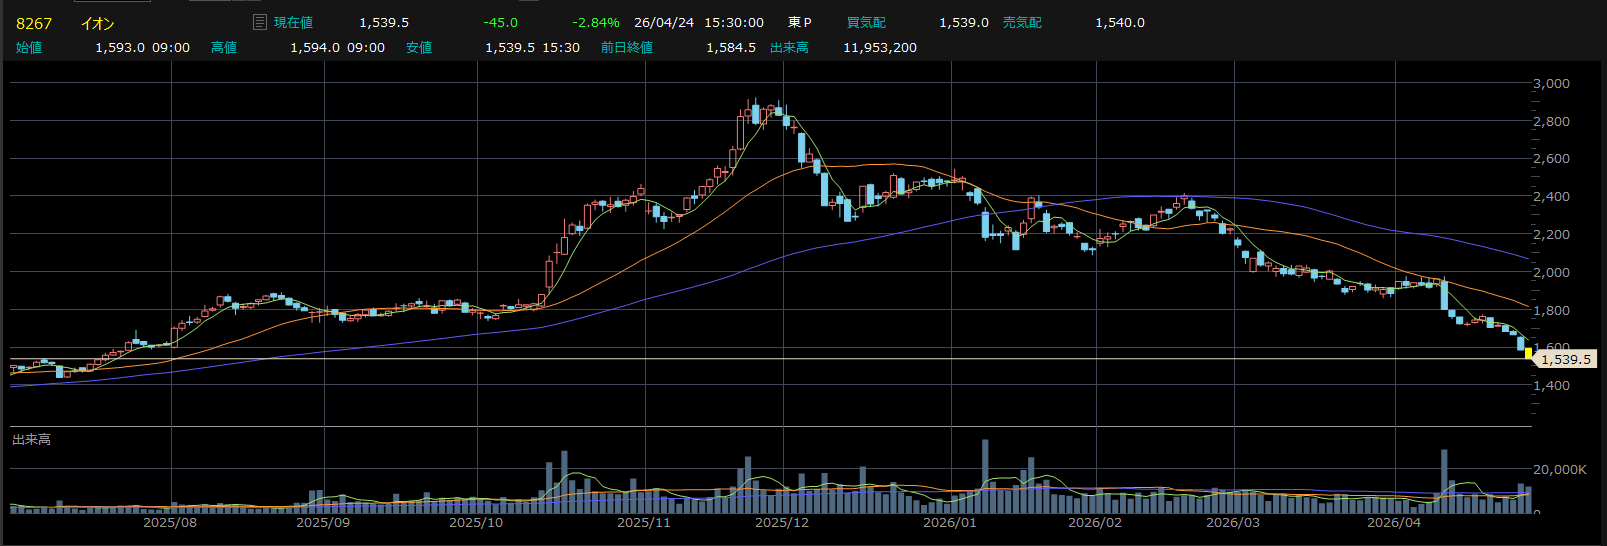This screenshot has height=546, width=1607.
Task: Click the 2026/04 date axis label
Action: pos(1393,523)
